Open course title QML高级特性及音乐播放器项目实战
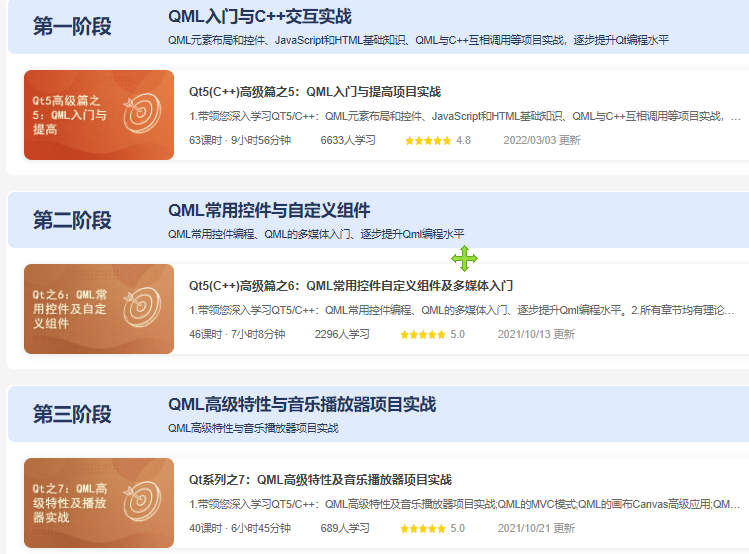Viewport: 749px width, 554px height. (x=320, y=480)
